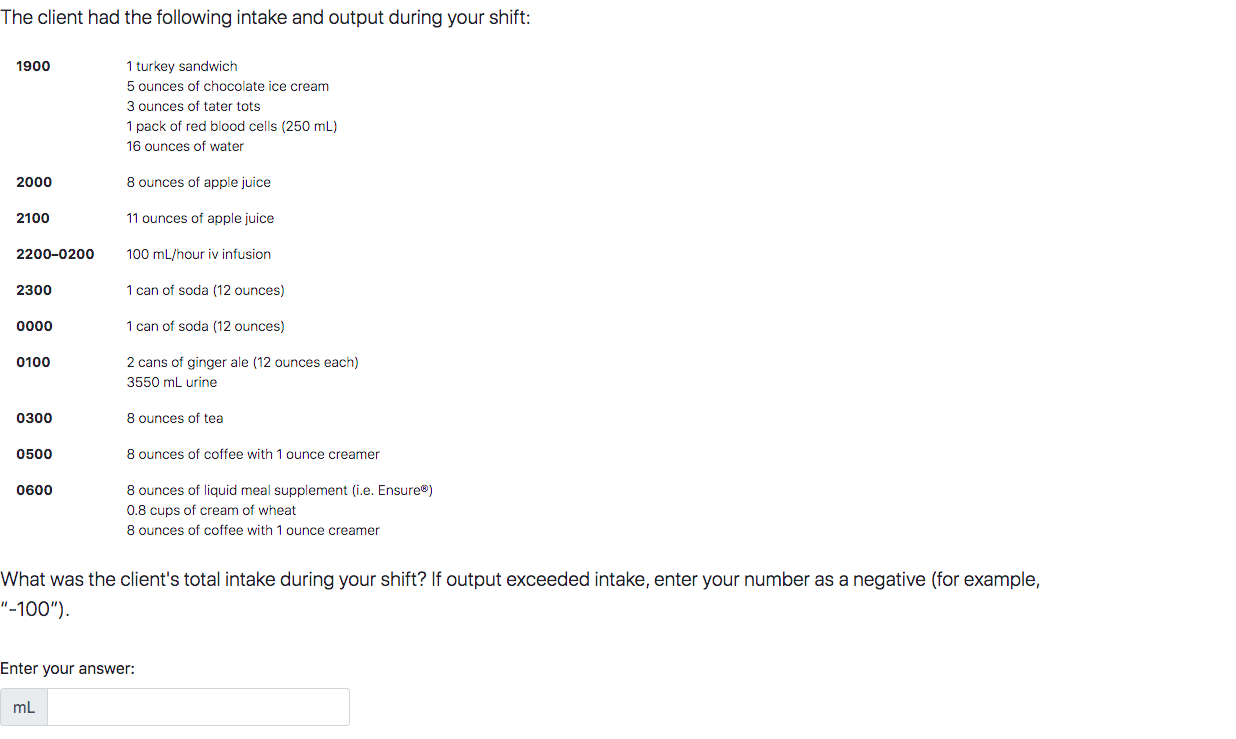
Task: Click the 8 ounces apple juice entry
Action: pos(198,182)
